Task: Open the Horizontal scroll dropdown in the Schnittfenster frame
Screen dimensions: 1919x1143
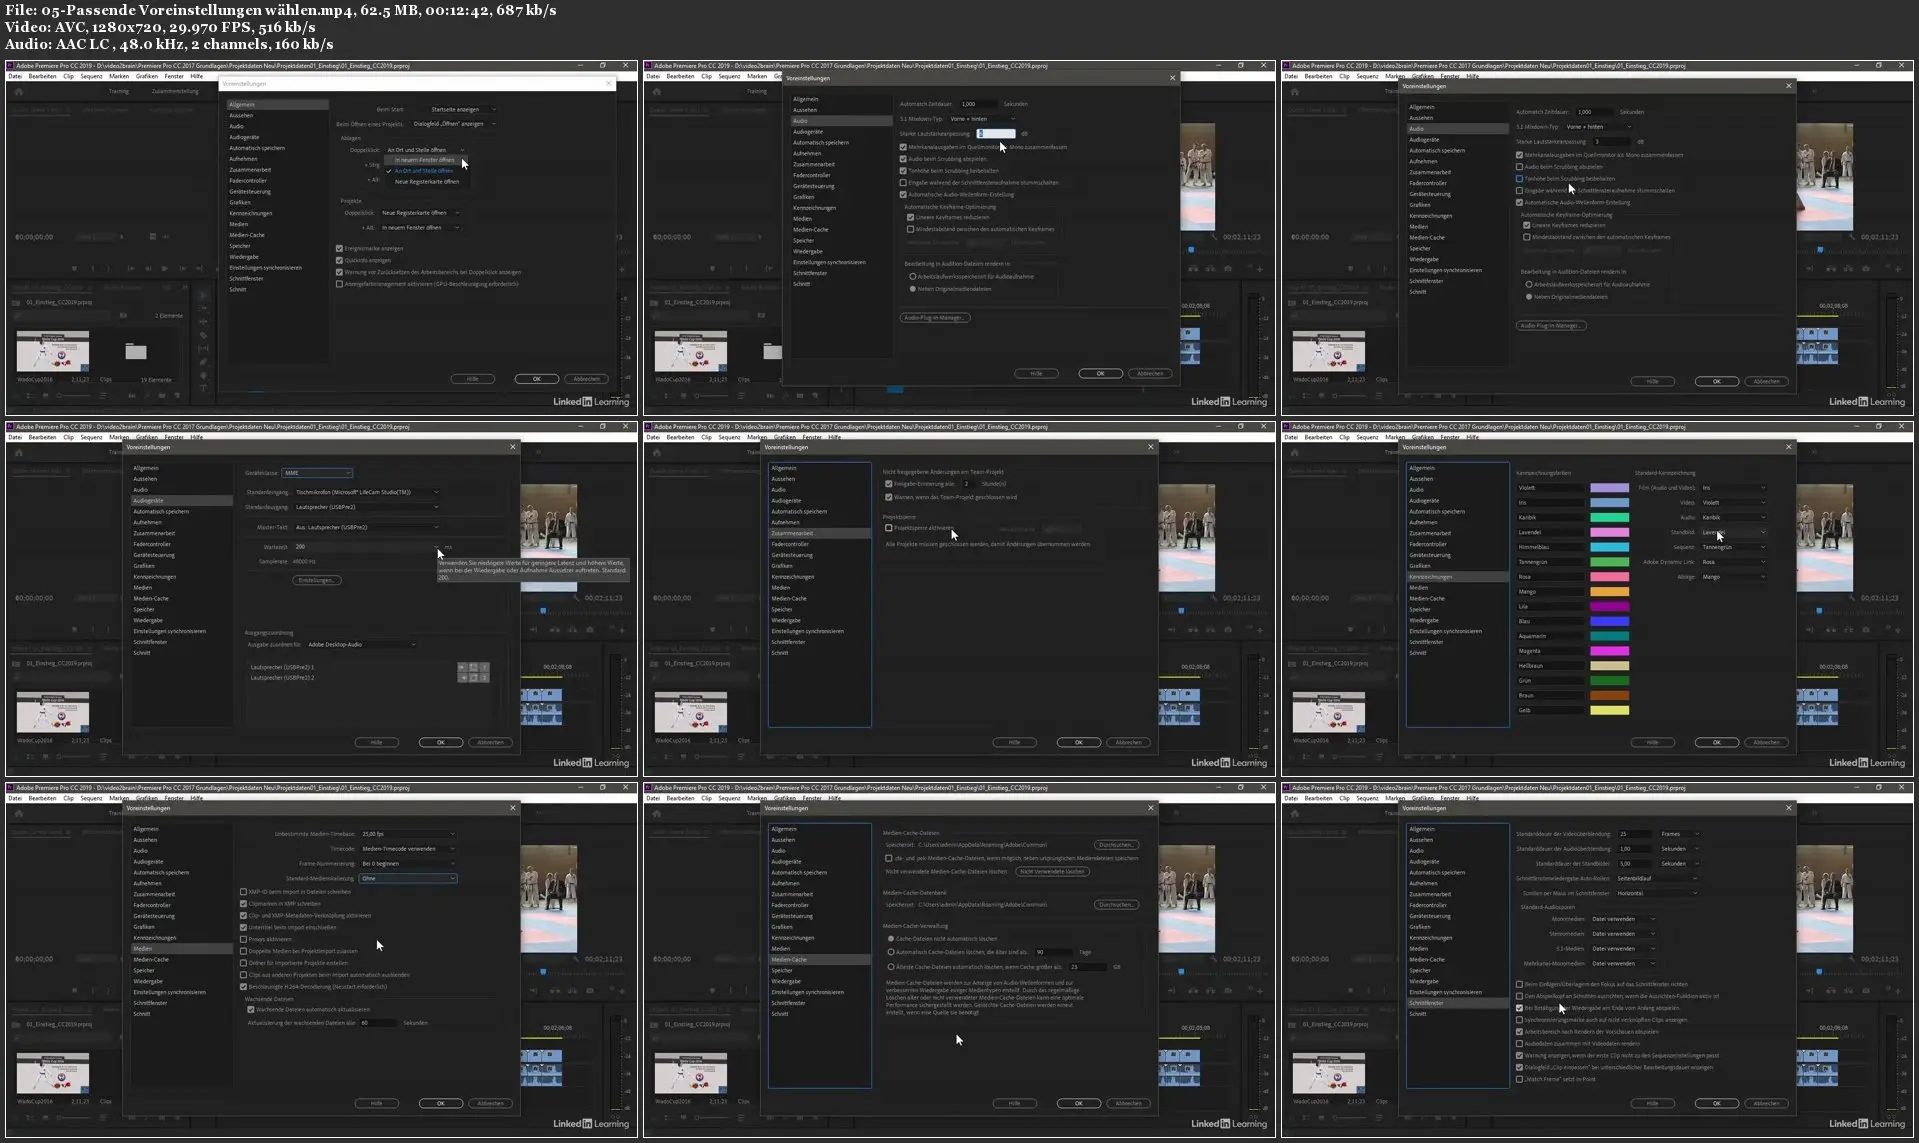Action: click(1656, 893)
